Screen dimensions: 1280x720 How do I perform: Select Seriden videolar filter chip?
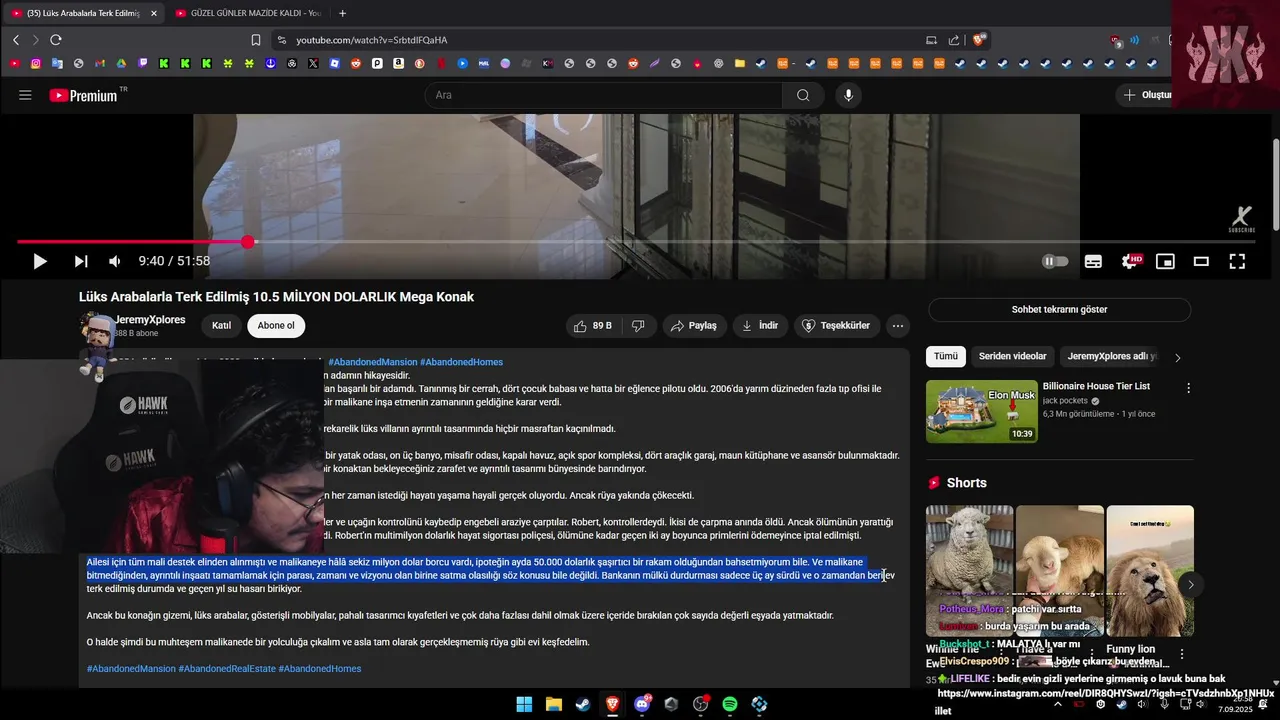point(1012,356)
